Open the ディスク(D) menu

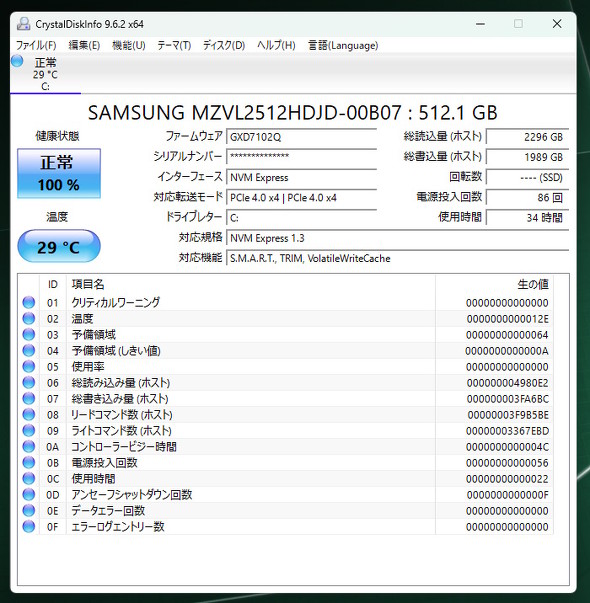224,45
